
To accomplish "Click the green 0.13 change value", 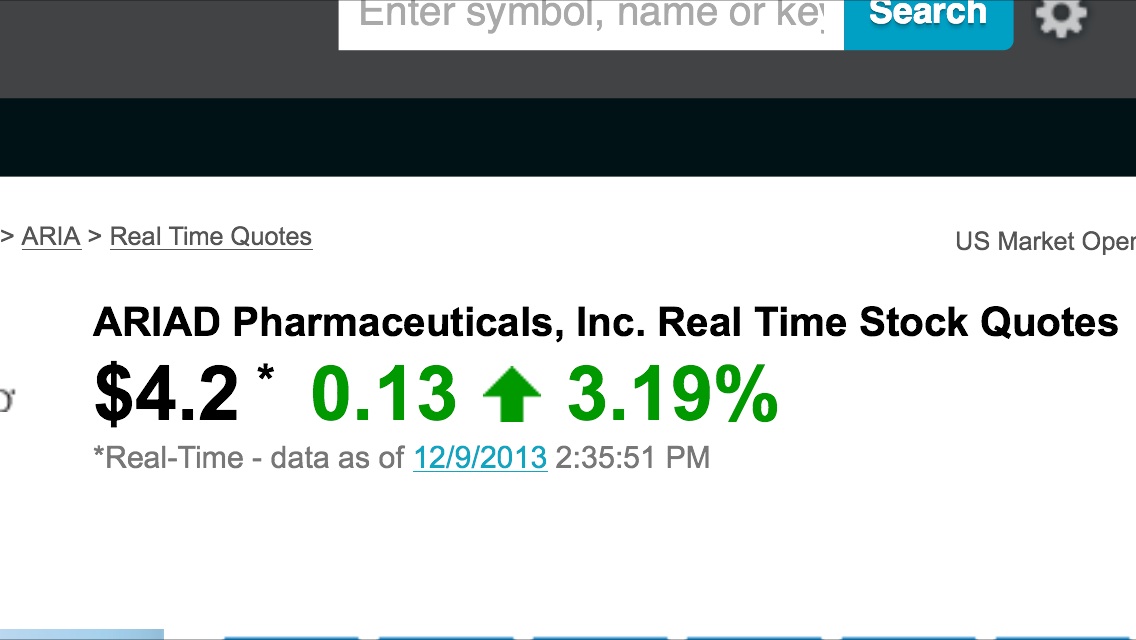I will coord(384,394).
